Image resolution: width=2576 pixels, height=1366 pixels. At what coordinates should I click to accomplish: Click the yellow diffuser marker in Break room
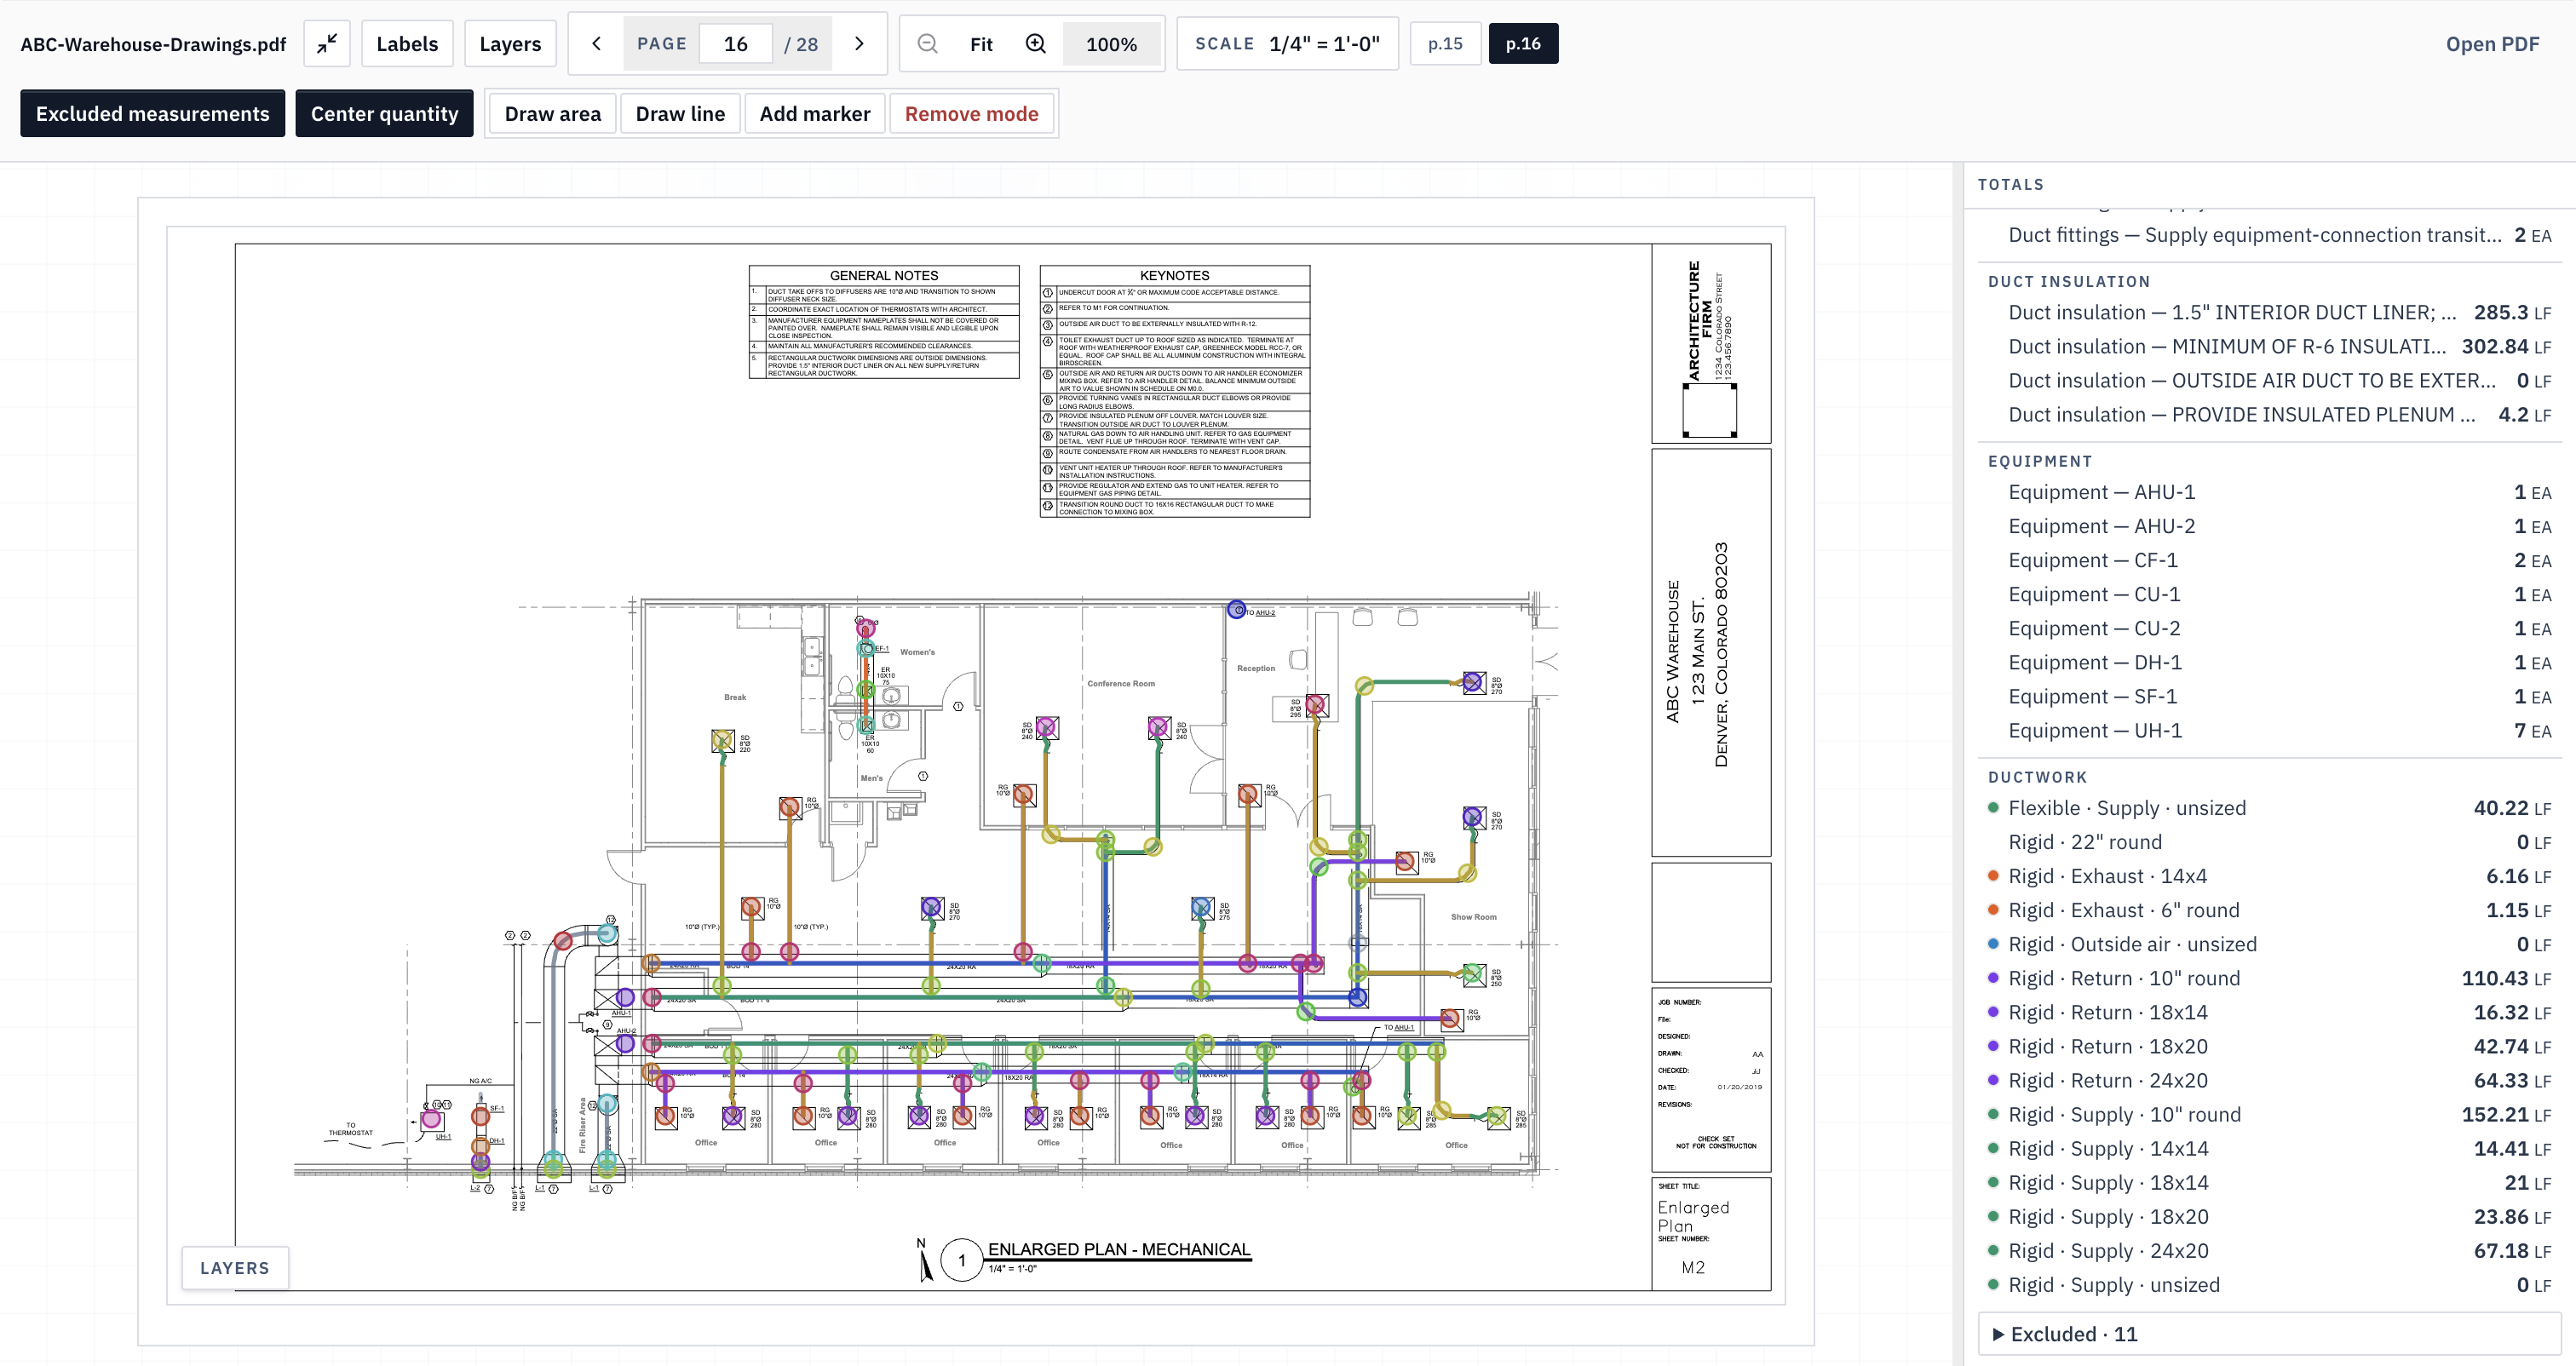722,741
